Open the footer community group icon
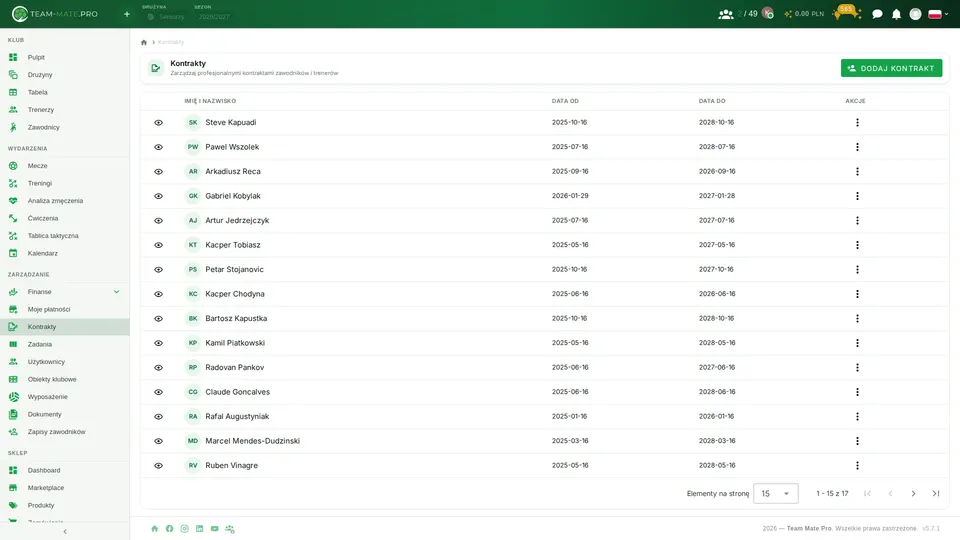This screenshot has height=540, width=960. (230, 528)
